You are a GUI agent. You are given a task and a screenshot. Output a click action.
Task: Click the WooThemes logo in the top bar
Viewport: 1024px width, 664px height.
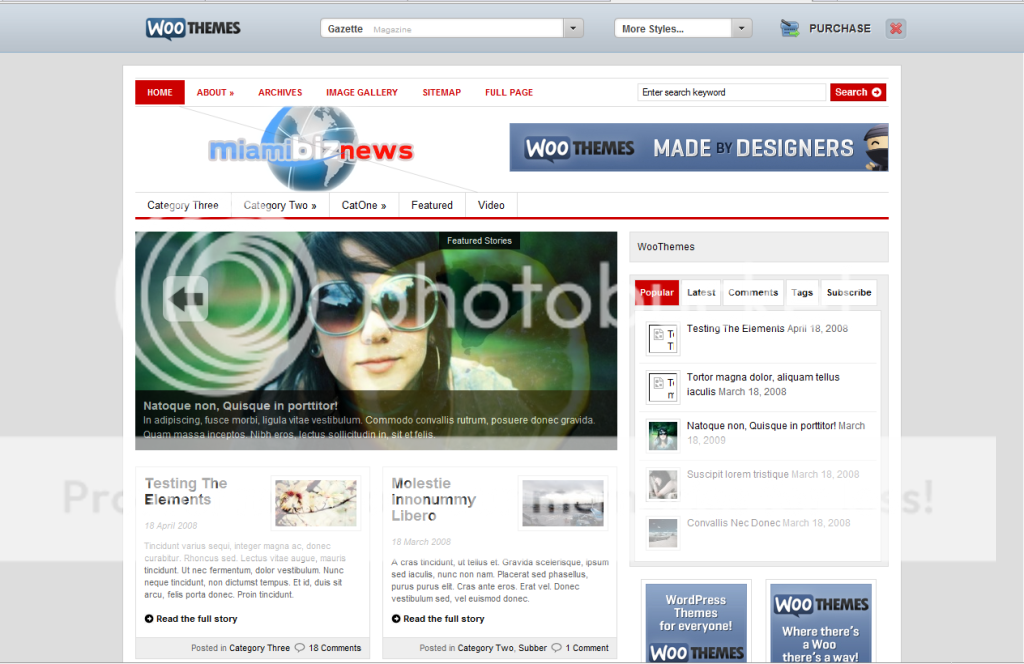193,28
